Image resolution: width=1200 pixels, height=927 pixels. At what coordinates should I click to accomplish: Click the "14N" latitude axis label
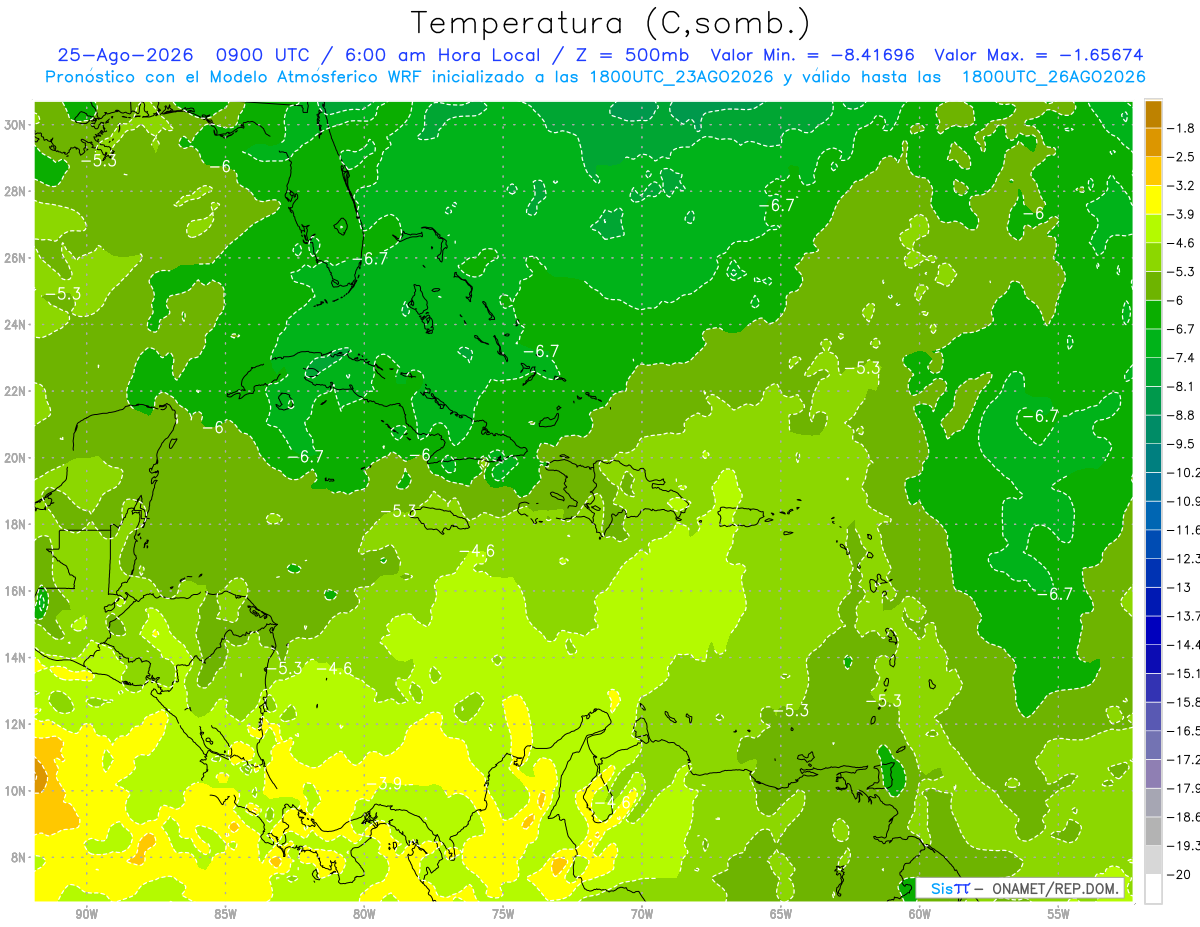(17, 657)
